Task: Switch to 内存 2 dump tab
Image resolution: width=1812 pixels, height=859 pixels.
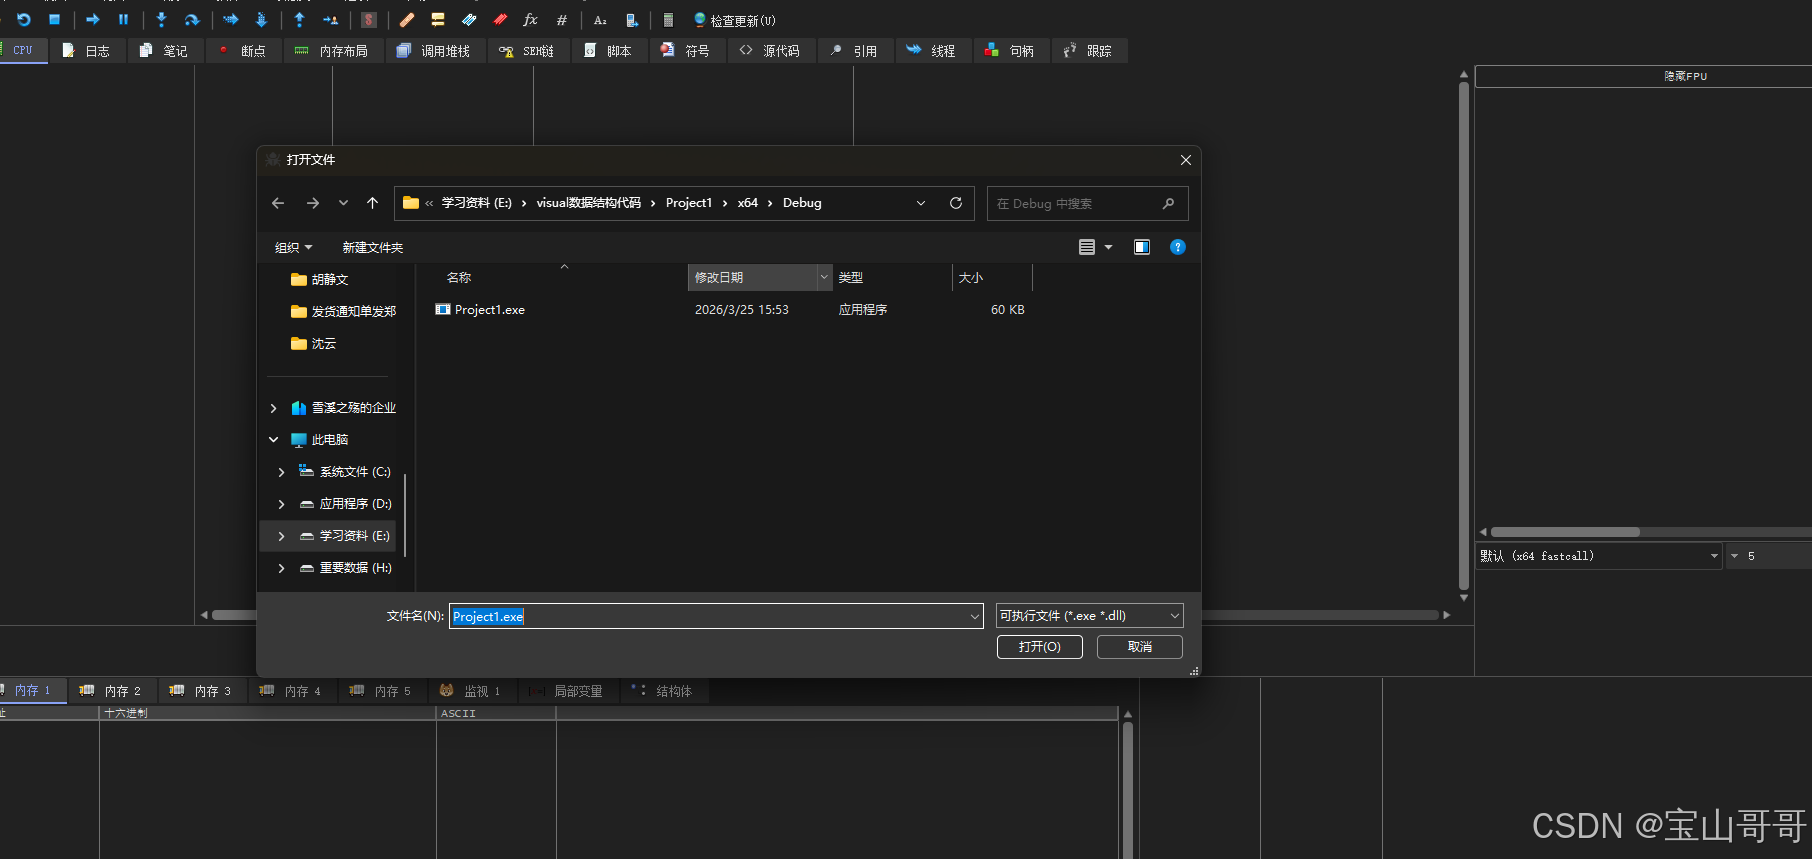Action: pyautogui.click(x=112, y=691)
